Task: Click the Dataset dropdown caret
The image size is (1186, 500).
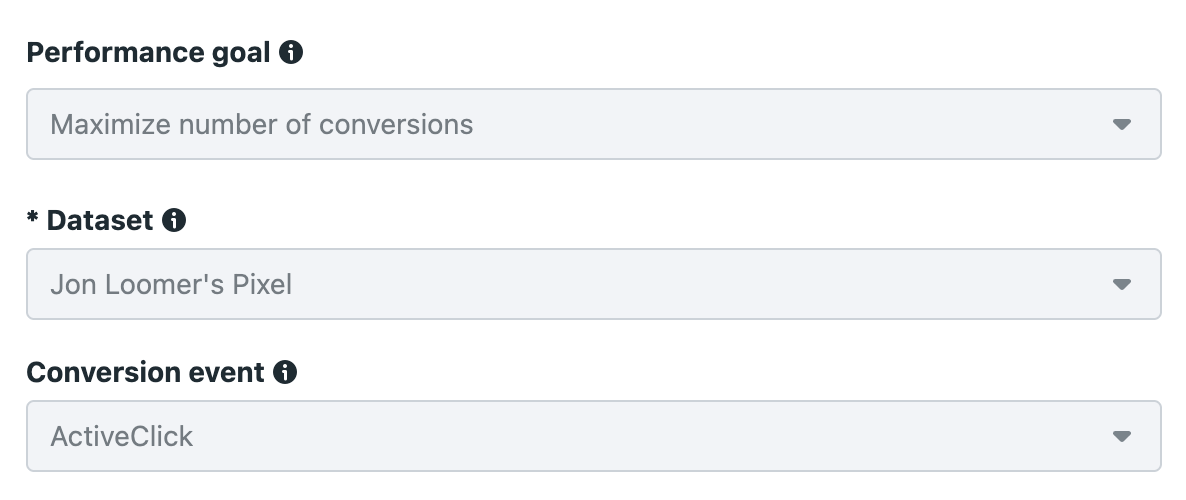Action: [1122, 284]
